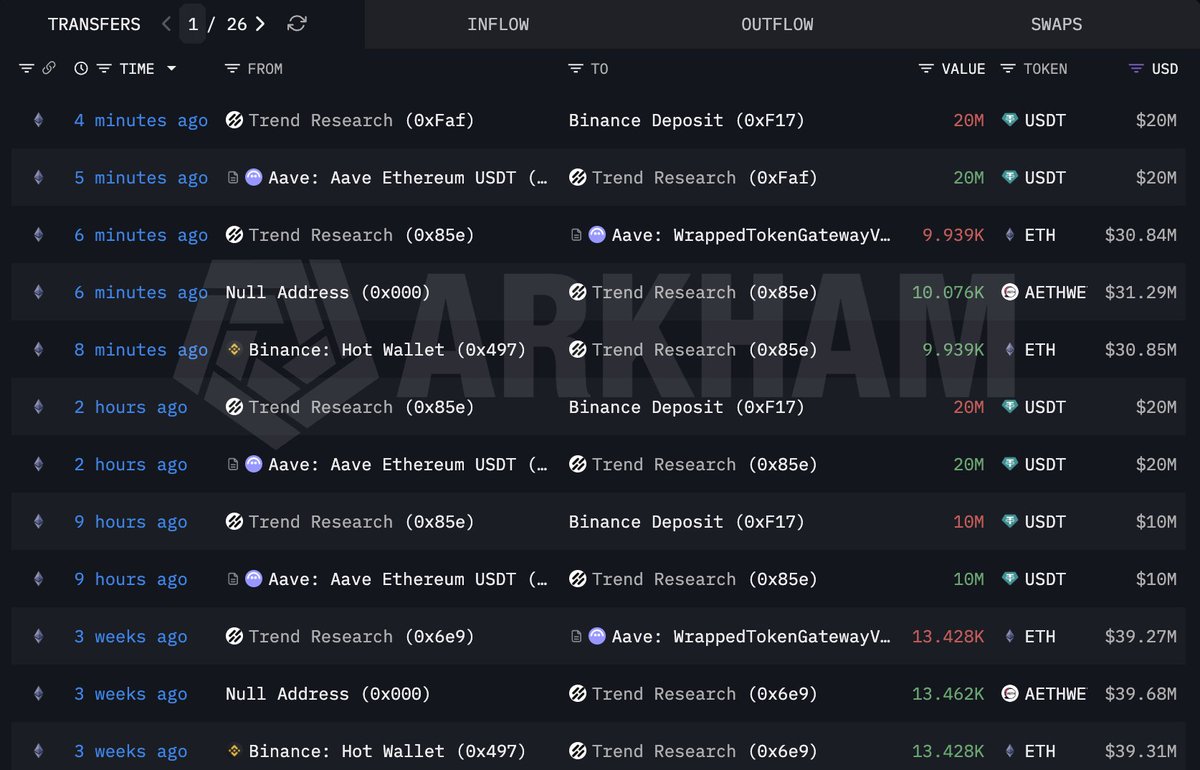Open Trend Research (0xFaf) sender in first row
1200x770 pixels.
361,120
